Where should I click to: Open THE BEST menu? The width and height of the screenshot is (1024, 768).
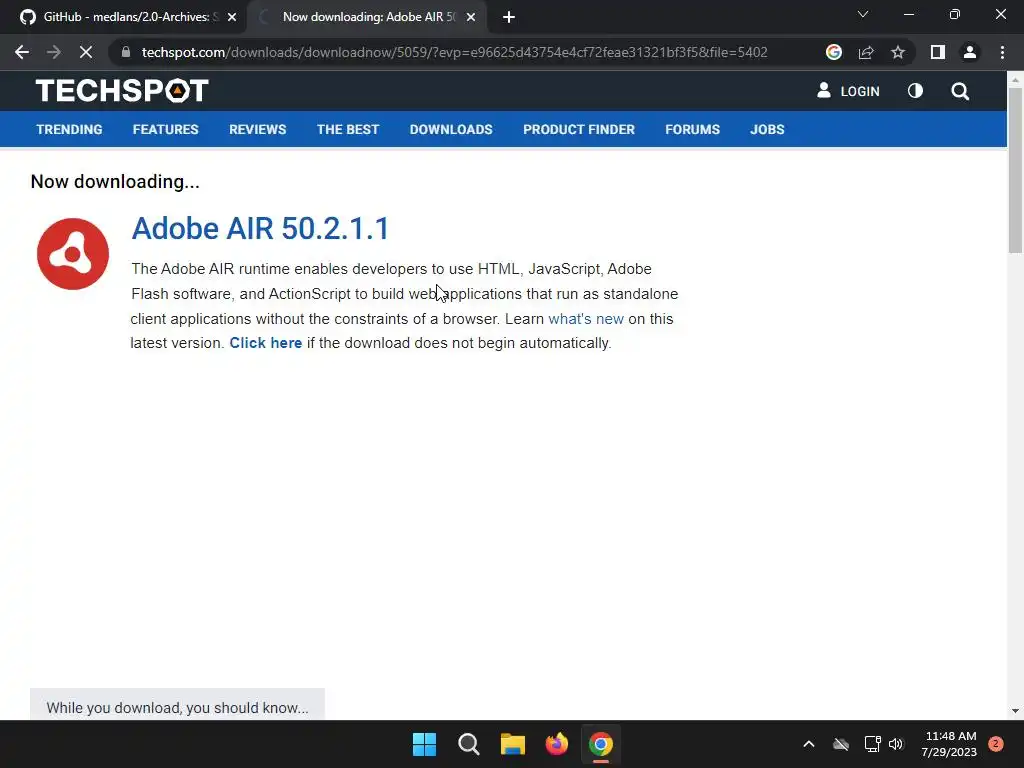348,129
